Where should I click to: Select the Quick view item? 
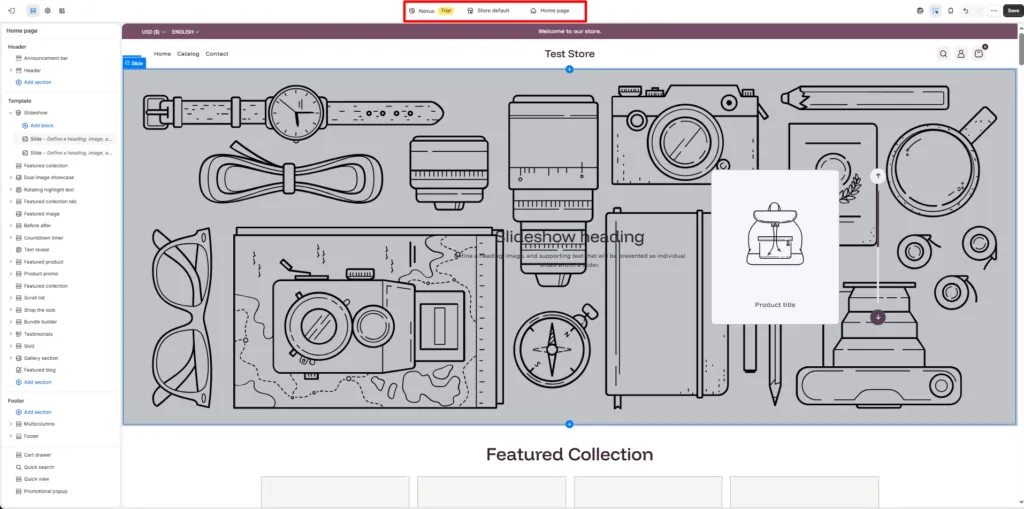(35, 479)
